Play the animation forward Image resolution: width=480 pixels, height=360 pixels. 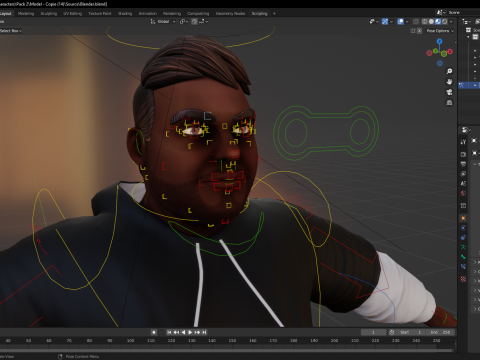[x=190, y=332]
